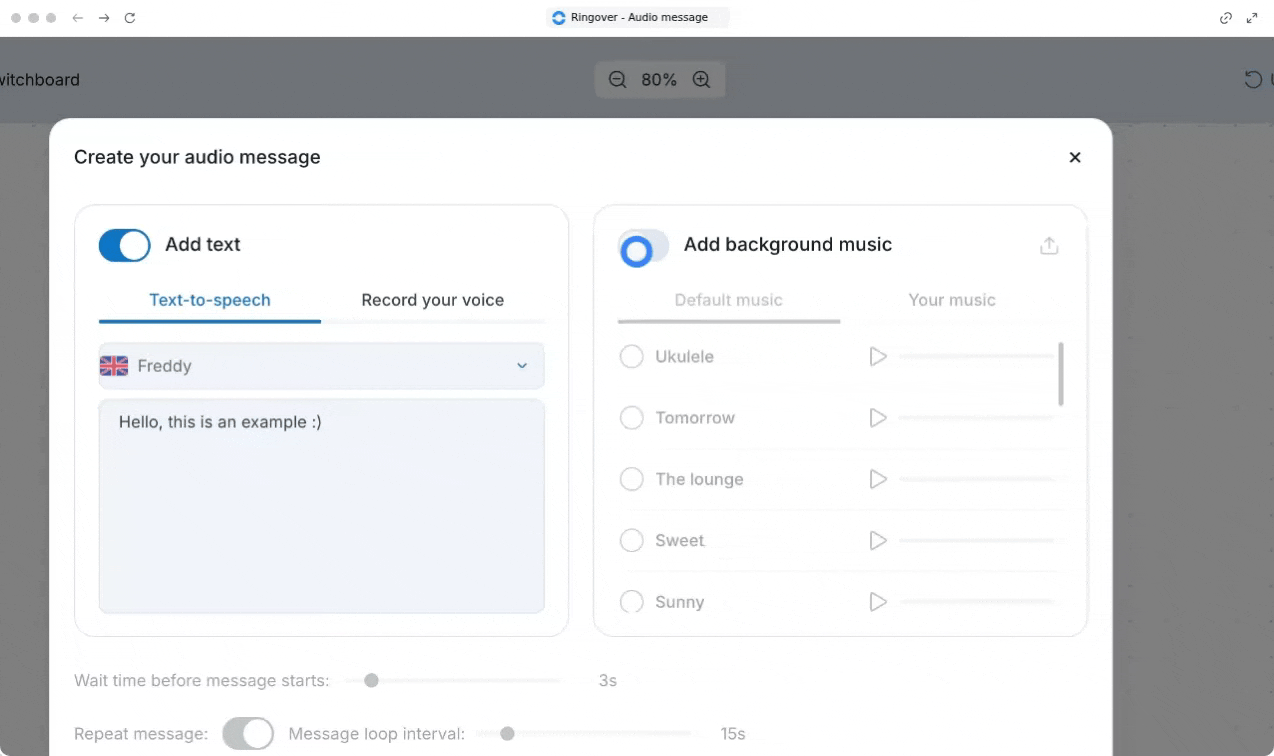
Task: Click the 'Message loop interval' label
Action: click(x=377, y=734)
